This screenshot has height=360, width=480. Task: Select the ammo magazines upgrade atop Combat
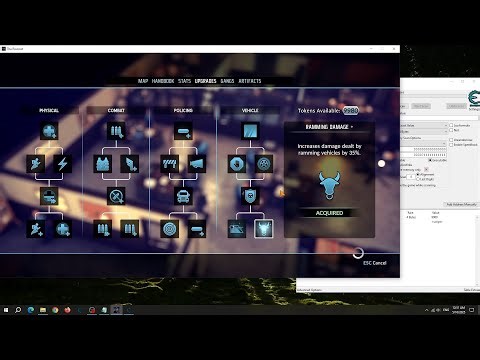(x=116, y=131)
